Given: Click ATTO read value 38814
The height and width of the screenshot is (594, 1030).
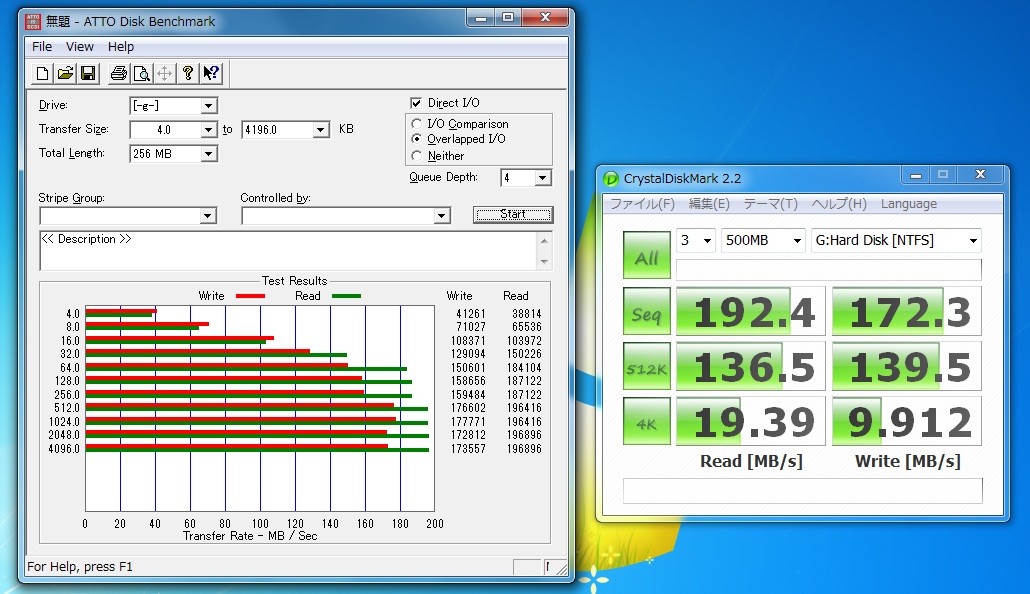Looking at the screenshot, I should (527, 314).
